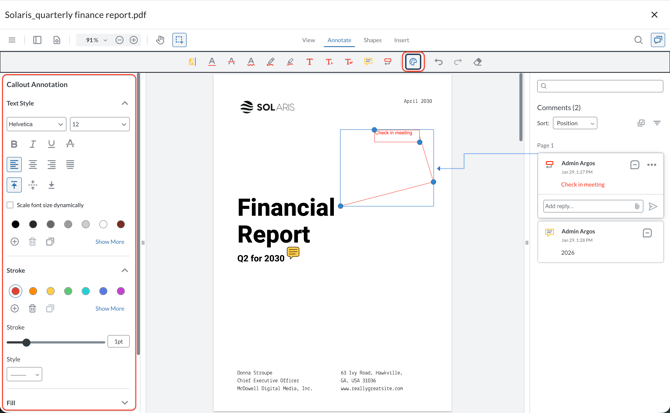Open more options on Check in meeting comment
Image resolution: width=670 pixels, height=413 pixels.
(x=652, y=165)
